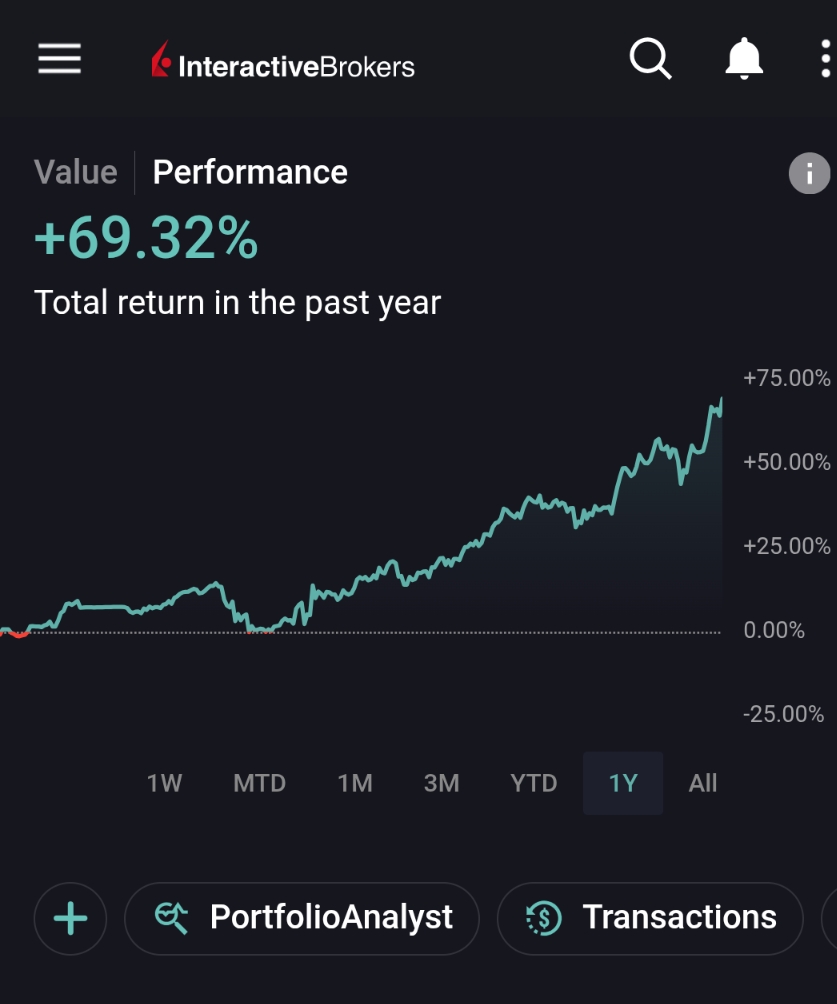Select the Performance view

(250, 172)
